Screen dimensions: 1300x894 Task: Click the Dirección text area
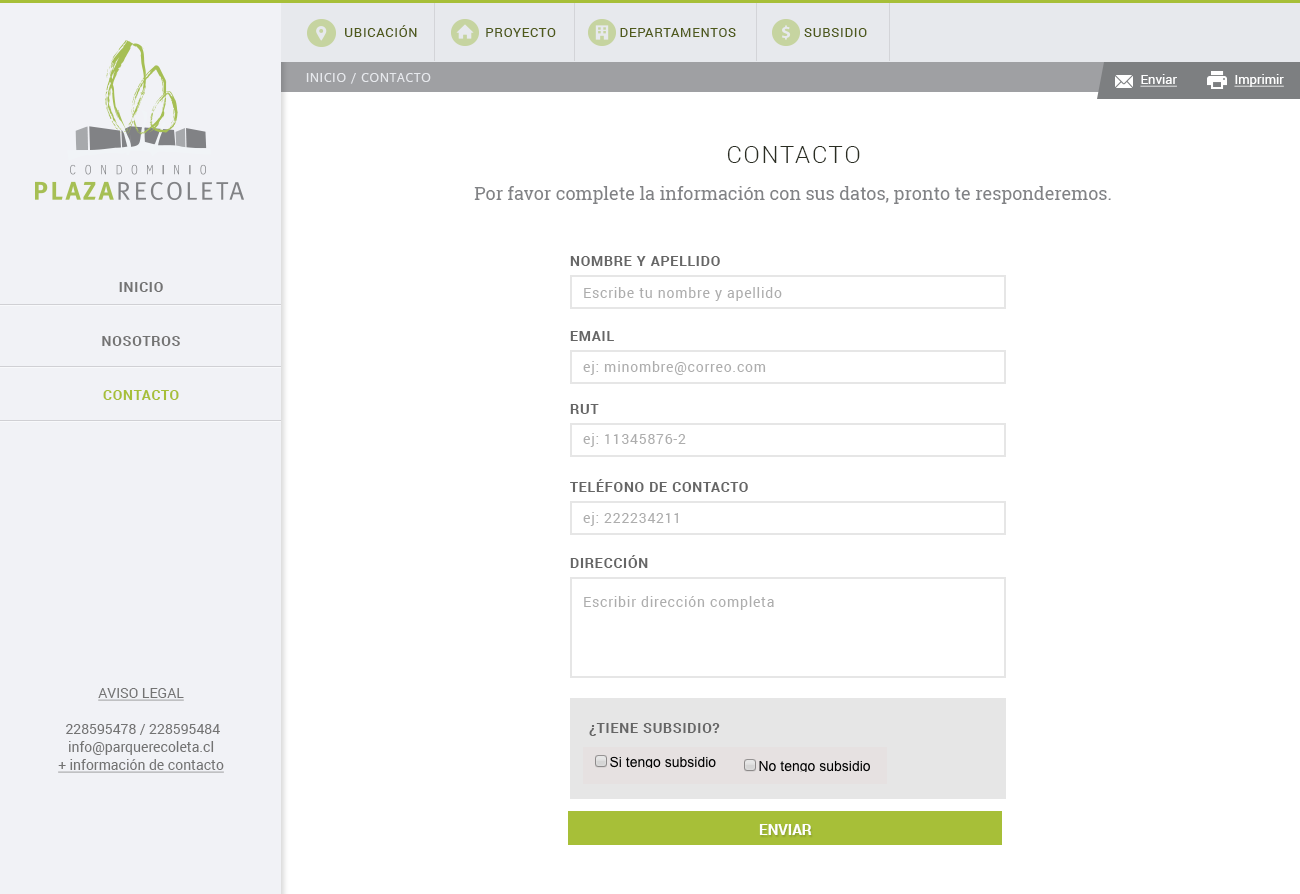787,627
